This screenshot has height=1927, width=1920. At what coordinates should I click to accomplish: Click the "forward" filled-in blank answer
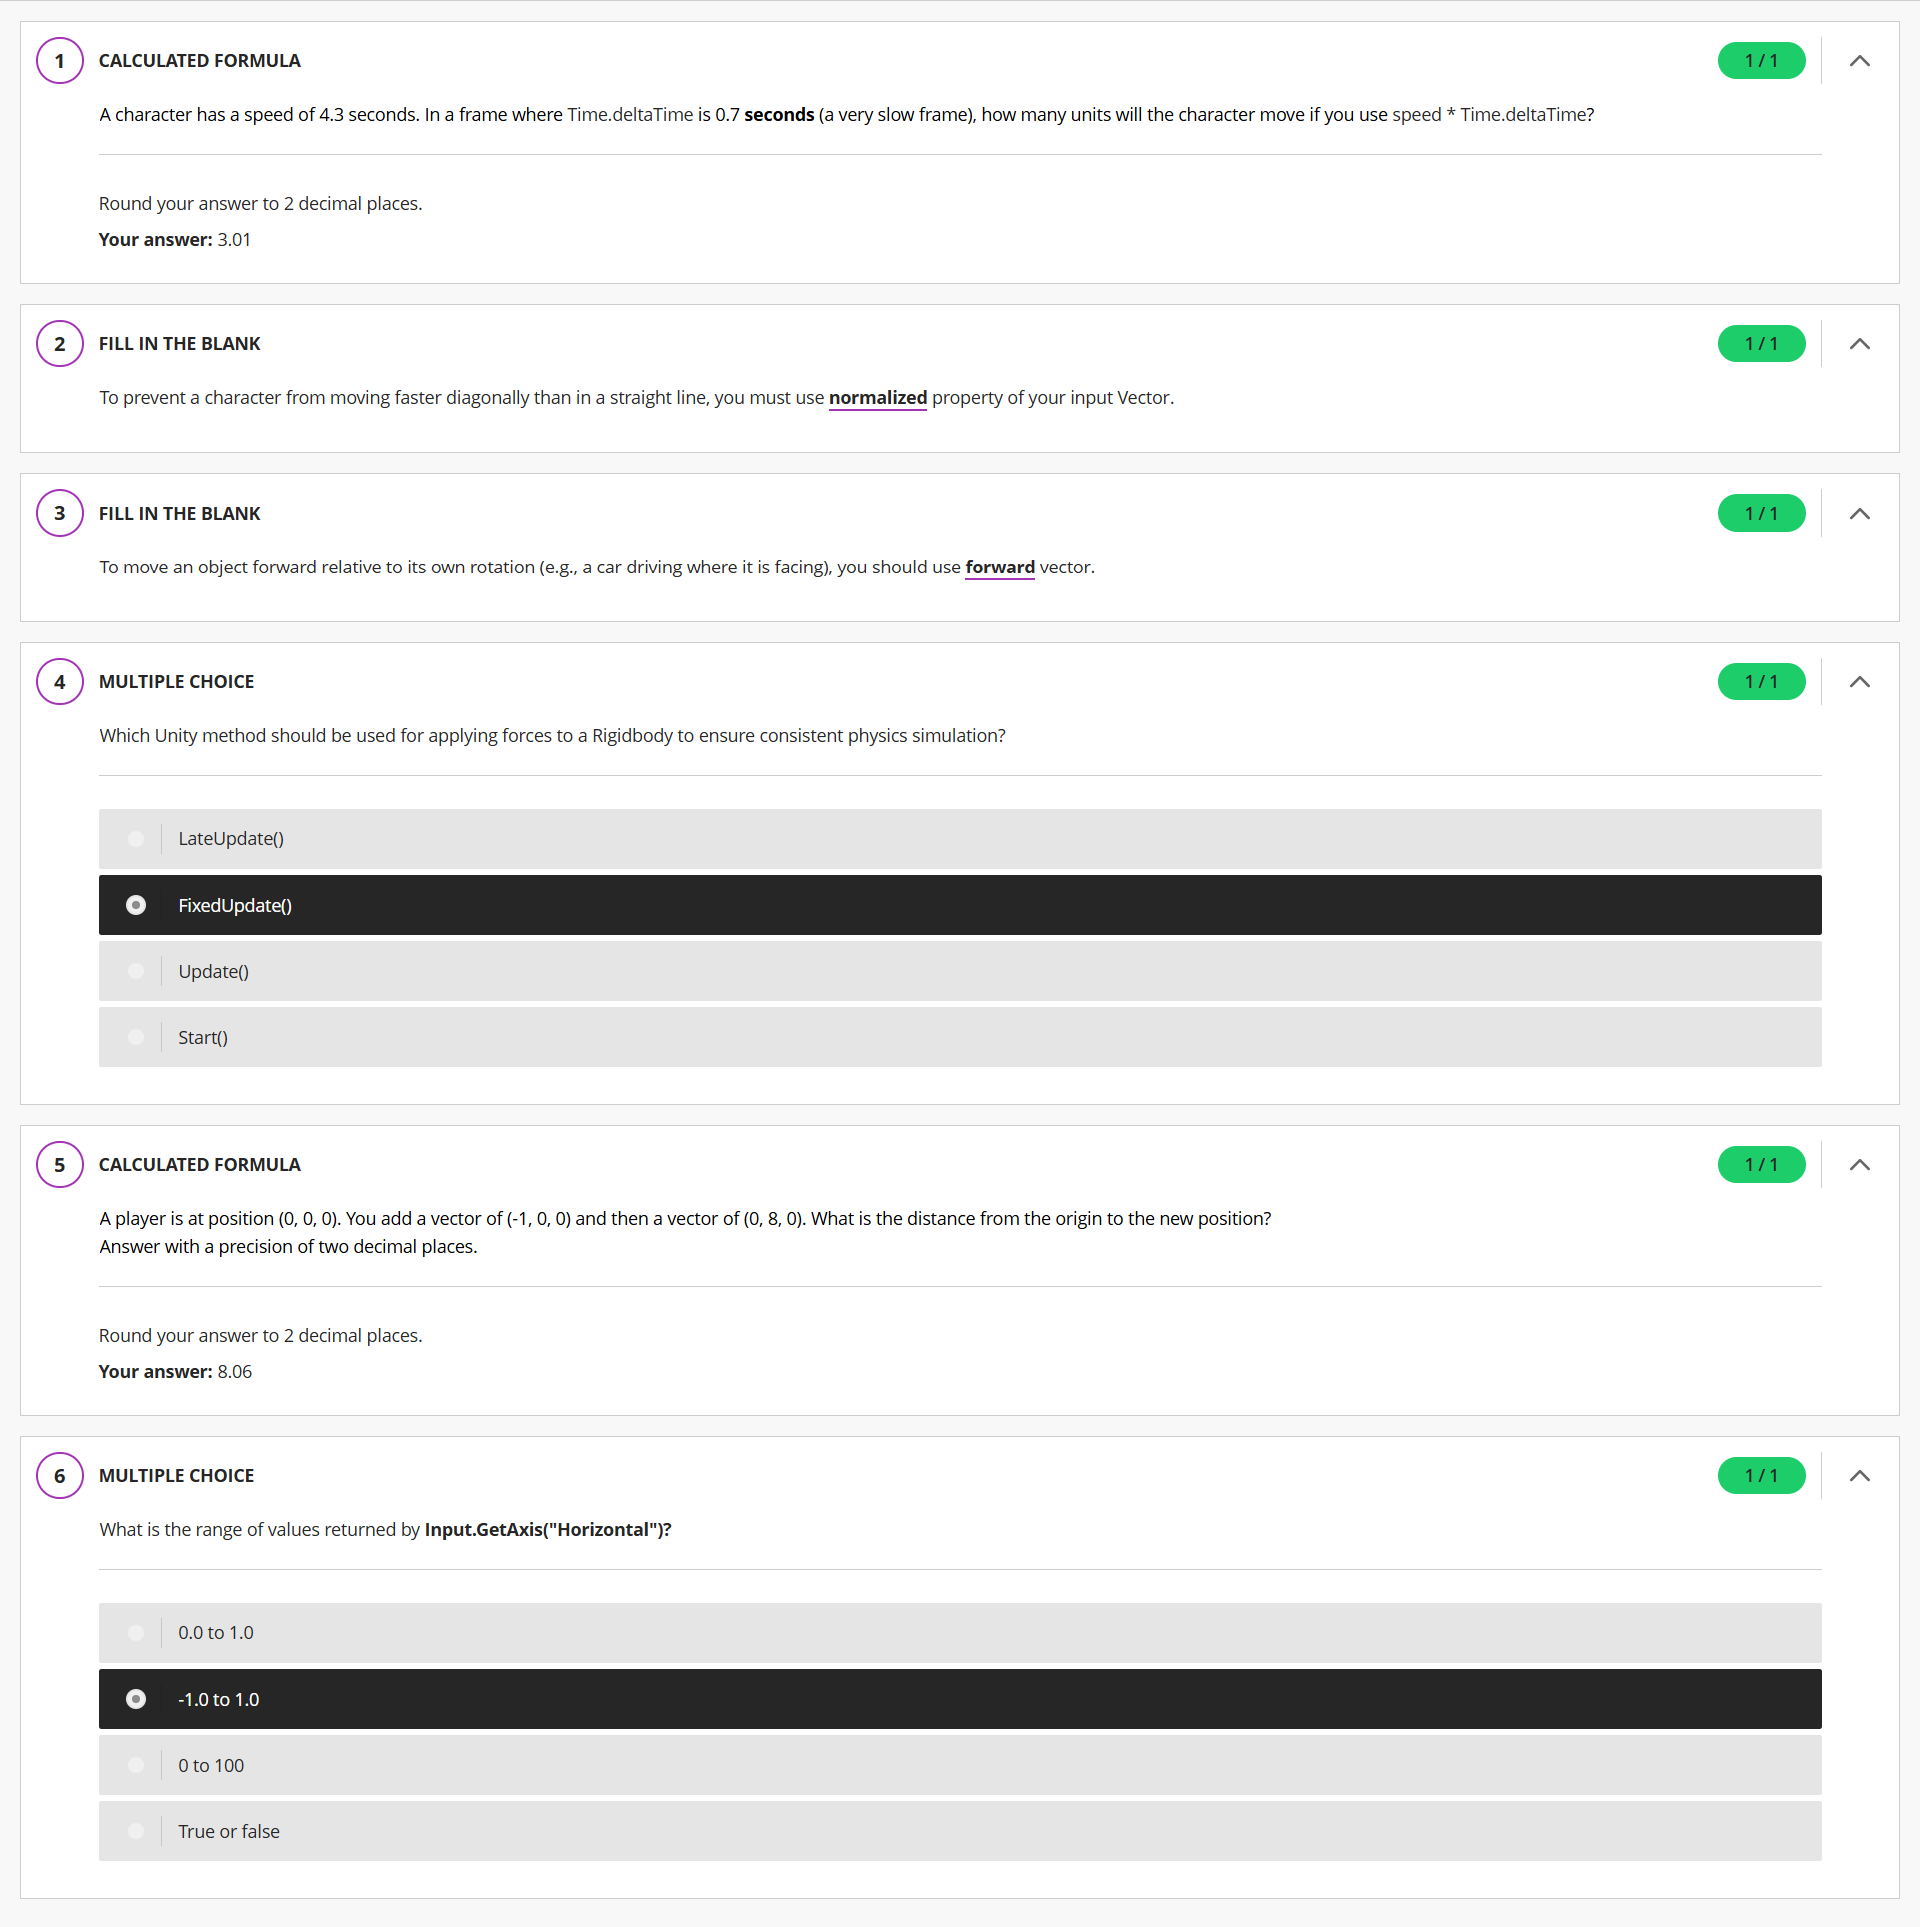click(999, 567)
